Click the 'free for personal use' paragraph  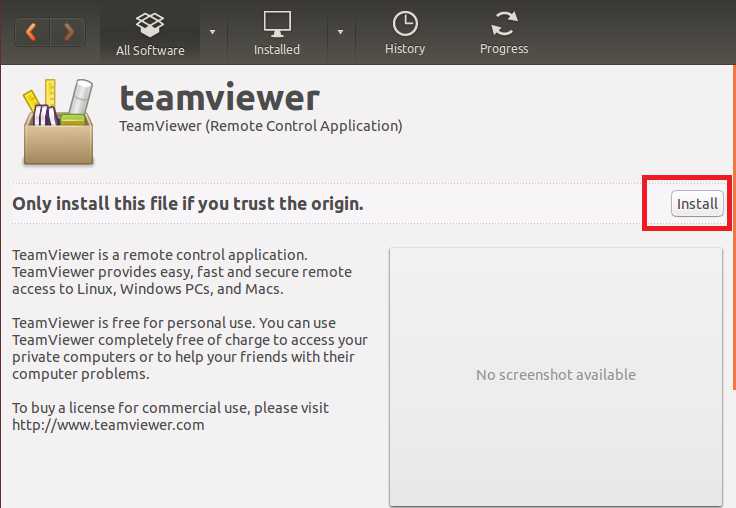tap(190, 348)
